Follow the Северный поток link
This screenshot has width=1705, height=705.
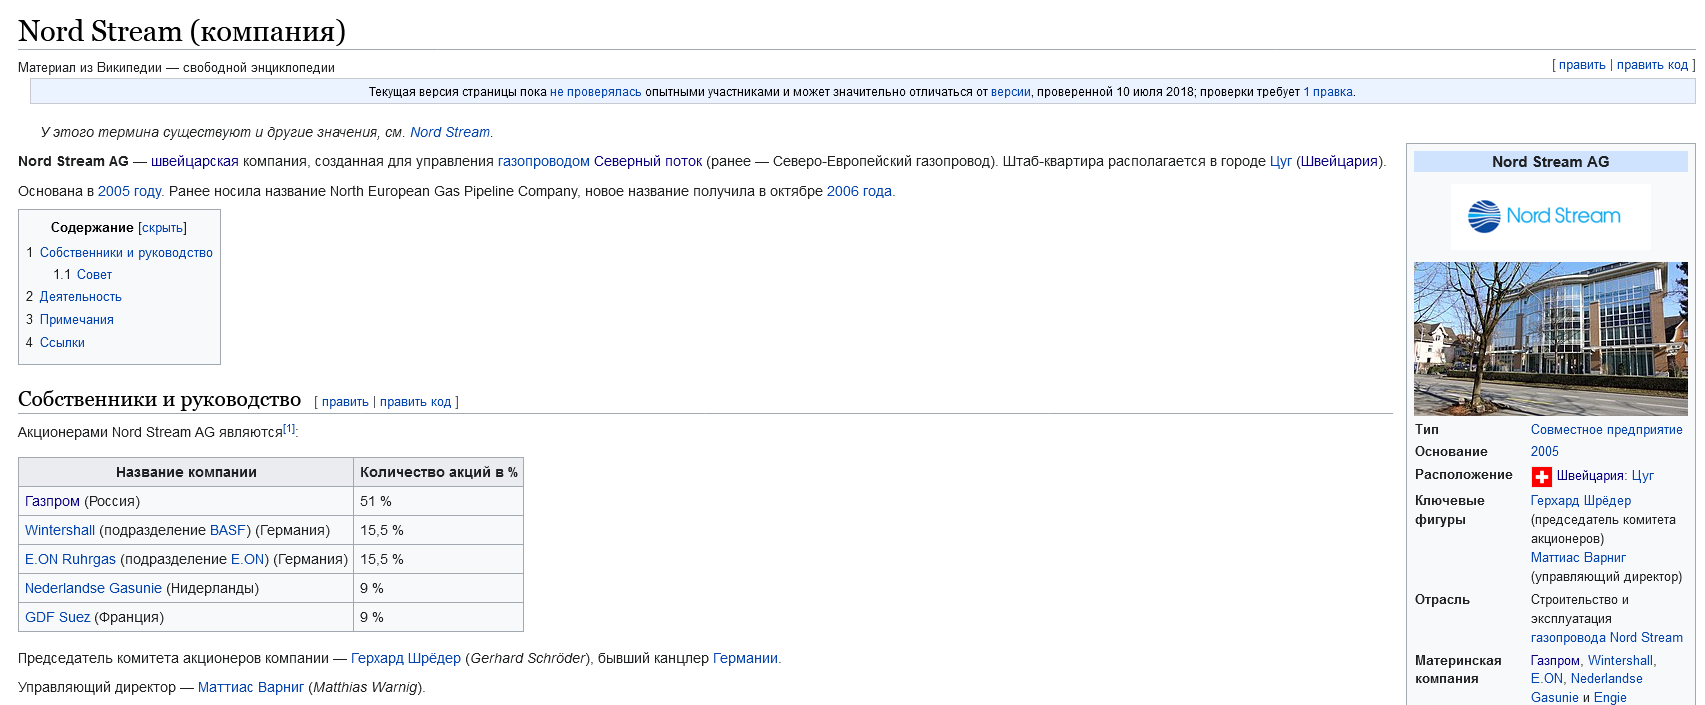pyautogui.click(x=648, y=161)
